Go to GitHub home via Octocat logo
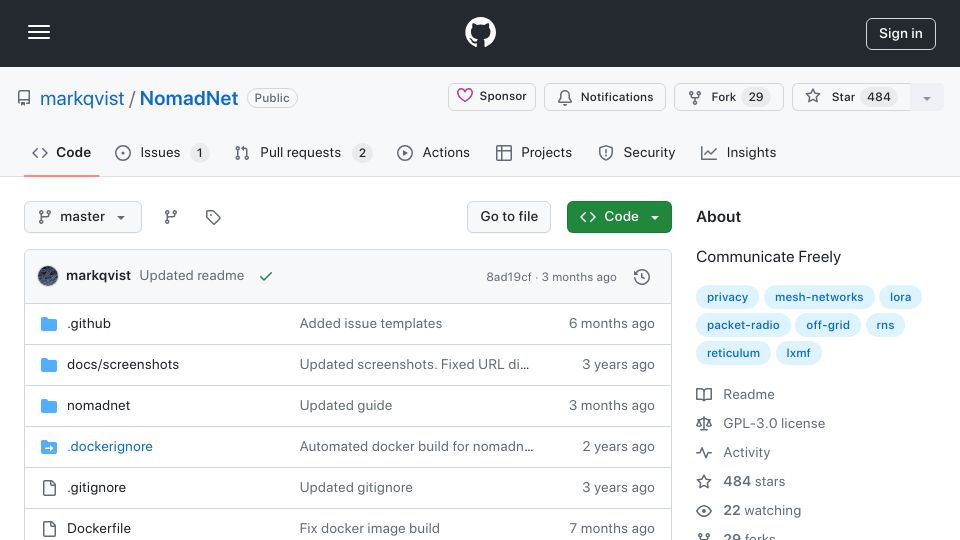This screenshot has width=960, height=540. point(480,32)
